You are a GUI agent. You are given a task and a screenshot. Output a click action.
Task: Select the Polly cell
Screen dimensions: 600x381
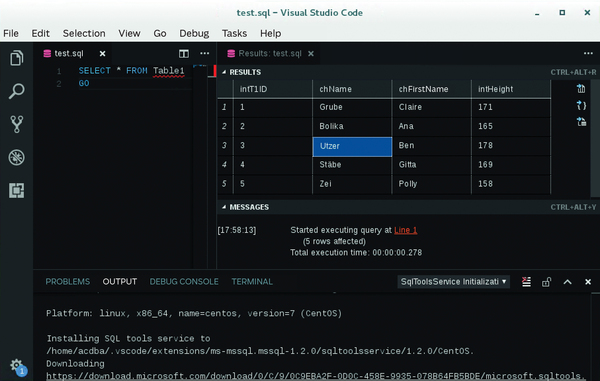tap(432, 184)
